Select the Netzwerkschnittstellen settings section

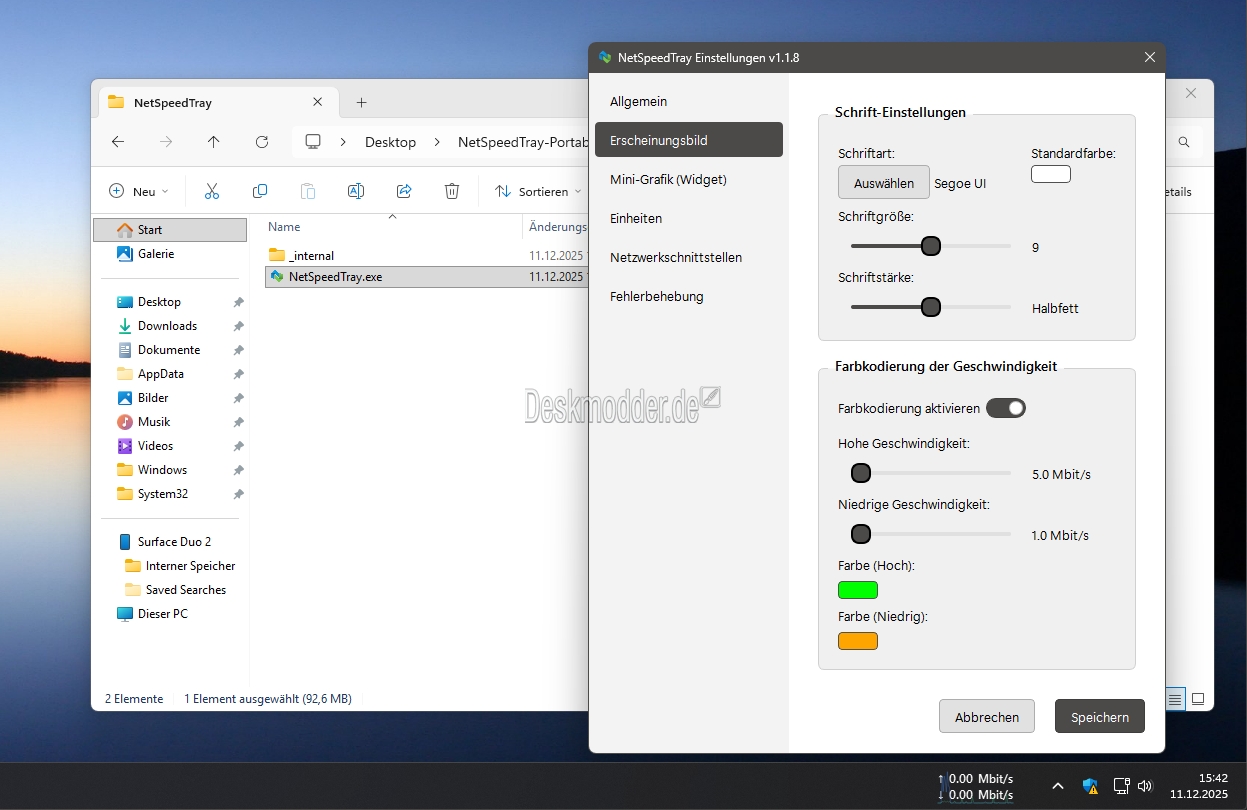(x=676, y=257)
